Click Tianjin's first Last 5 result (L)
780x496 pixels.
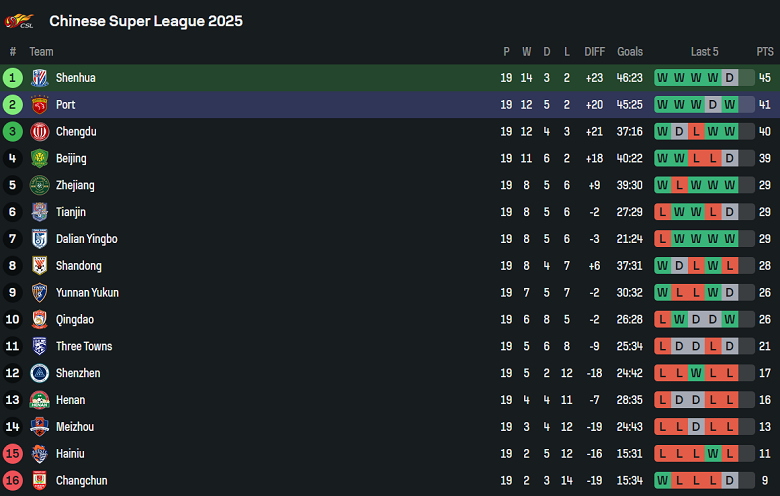click(x=662, y=212)
